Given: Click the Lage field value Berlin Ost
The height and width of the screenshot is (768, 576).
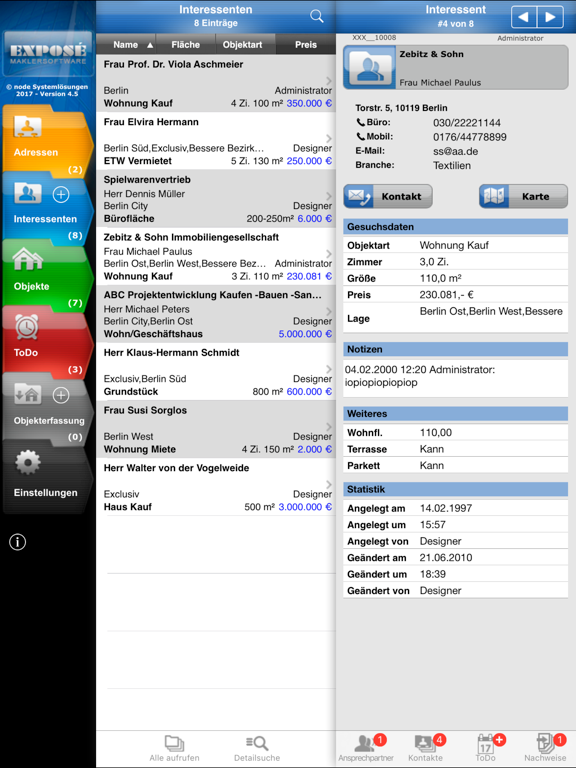Looking at the screenshot, I should [491, 312].
